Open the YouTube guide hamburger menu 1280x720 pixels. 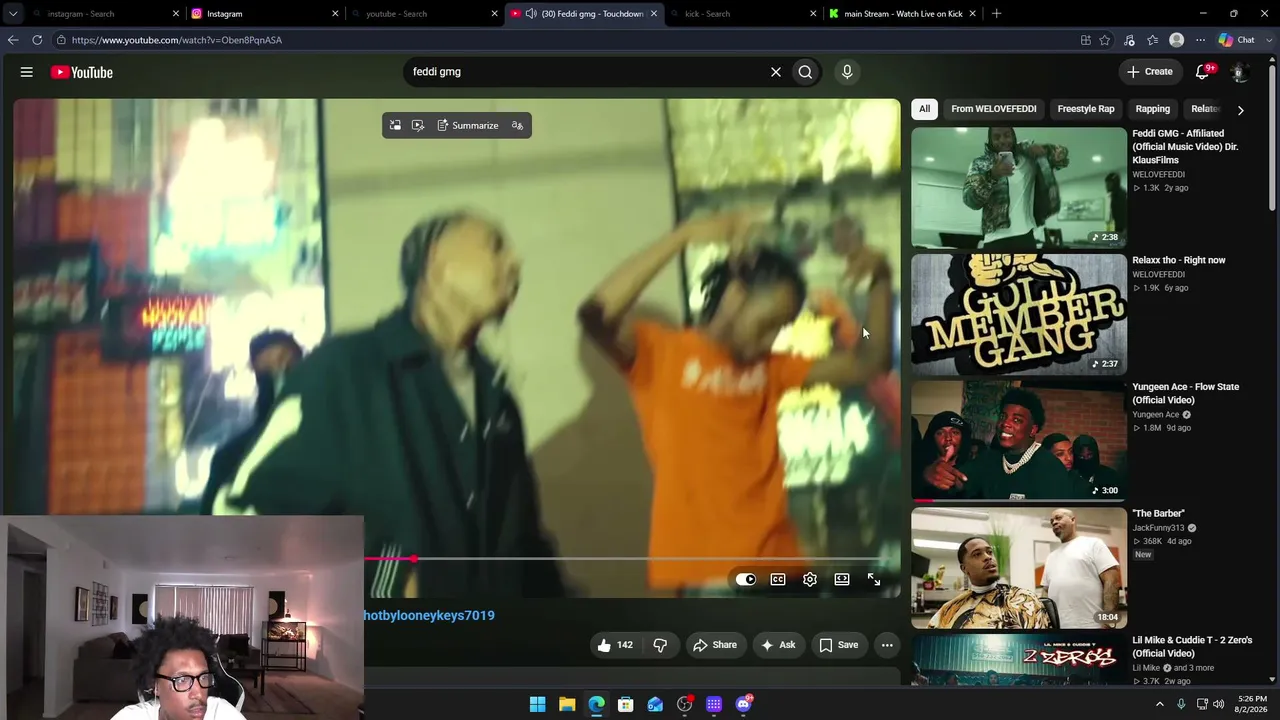click(x=27, y=72)
